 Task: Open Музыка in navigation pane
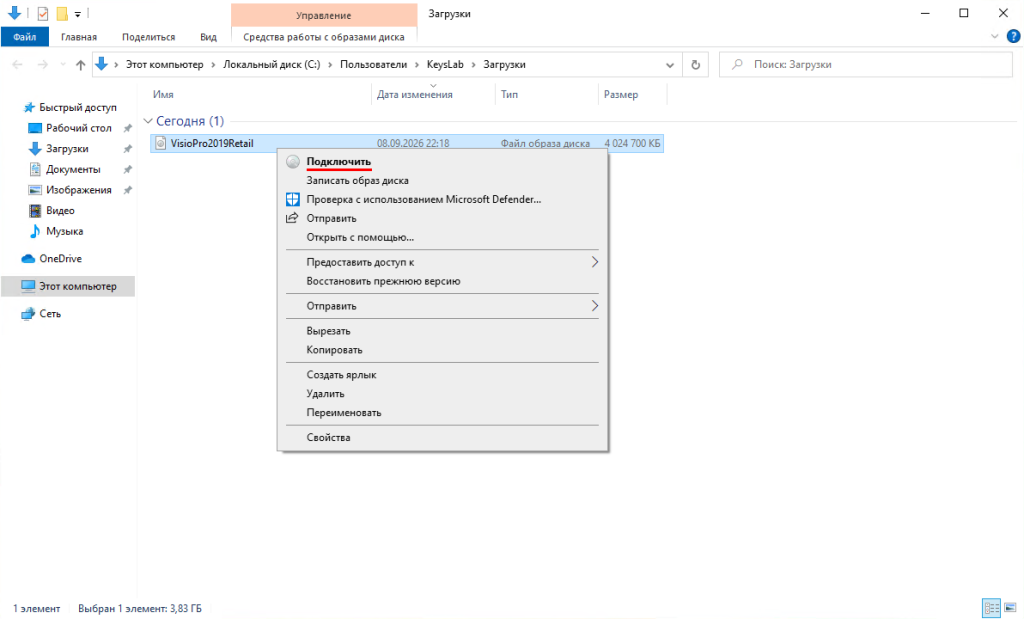pos(65,231)
